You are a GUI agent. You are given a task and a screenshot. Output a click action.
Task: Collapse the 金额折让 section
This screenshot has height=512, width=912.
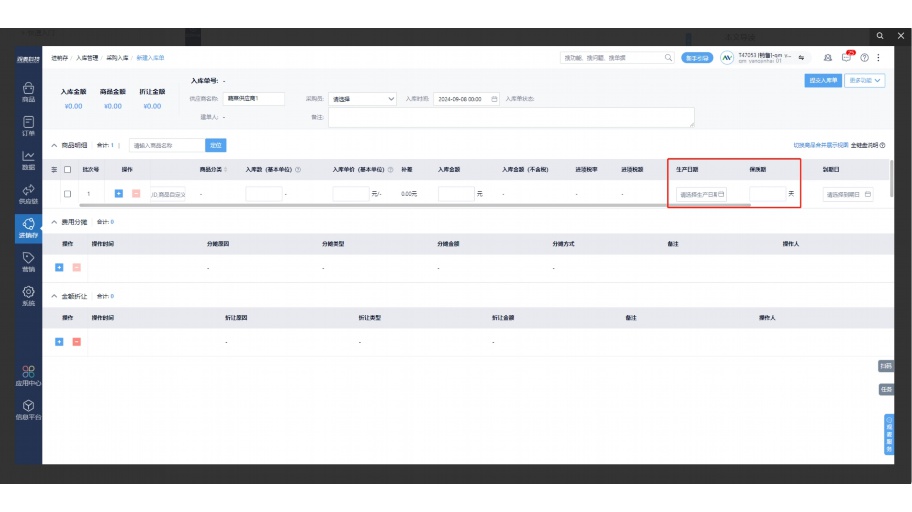(x=54, y=296)
